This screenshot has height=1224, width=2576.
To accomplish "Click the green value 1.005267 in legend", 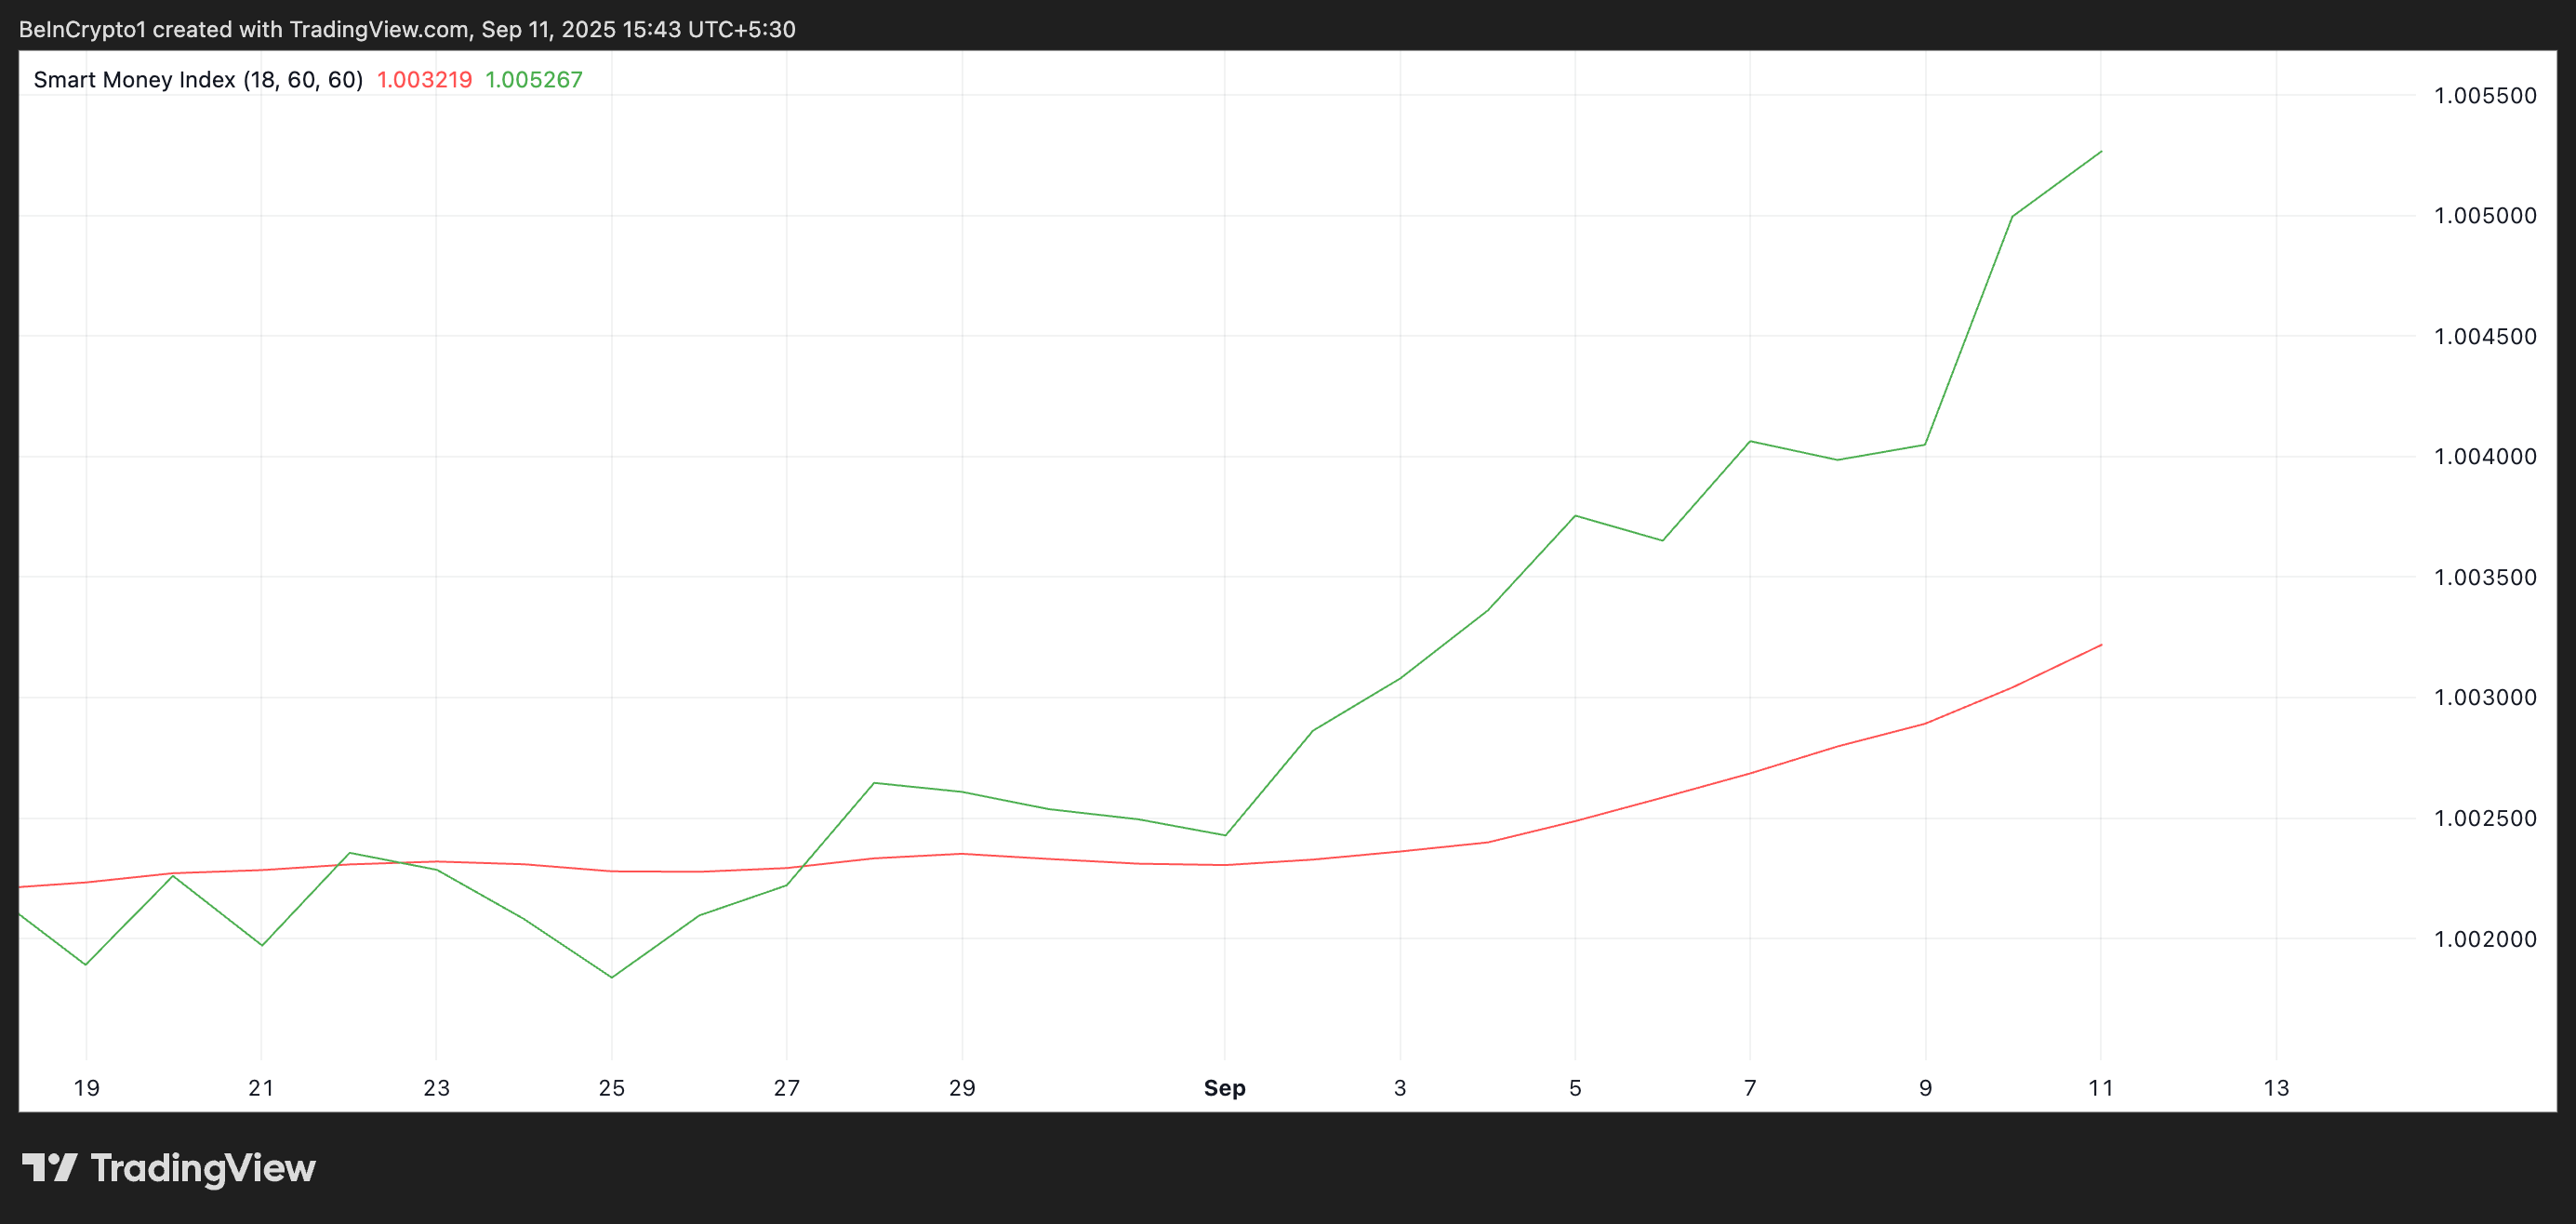I will click(533, 80).
